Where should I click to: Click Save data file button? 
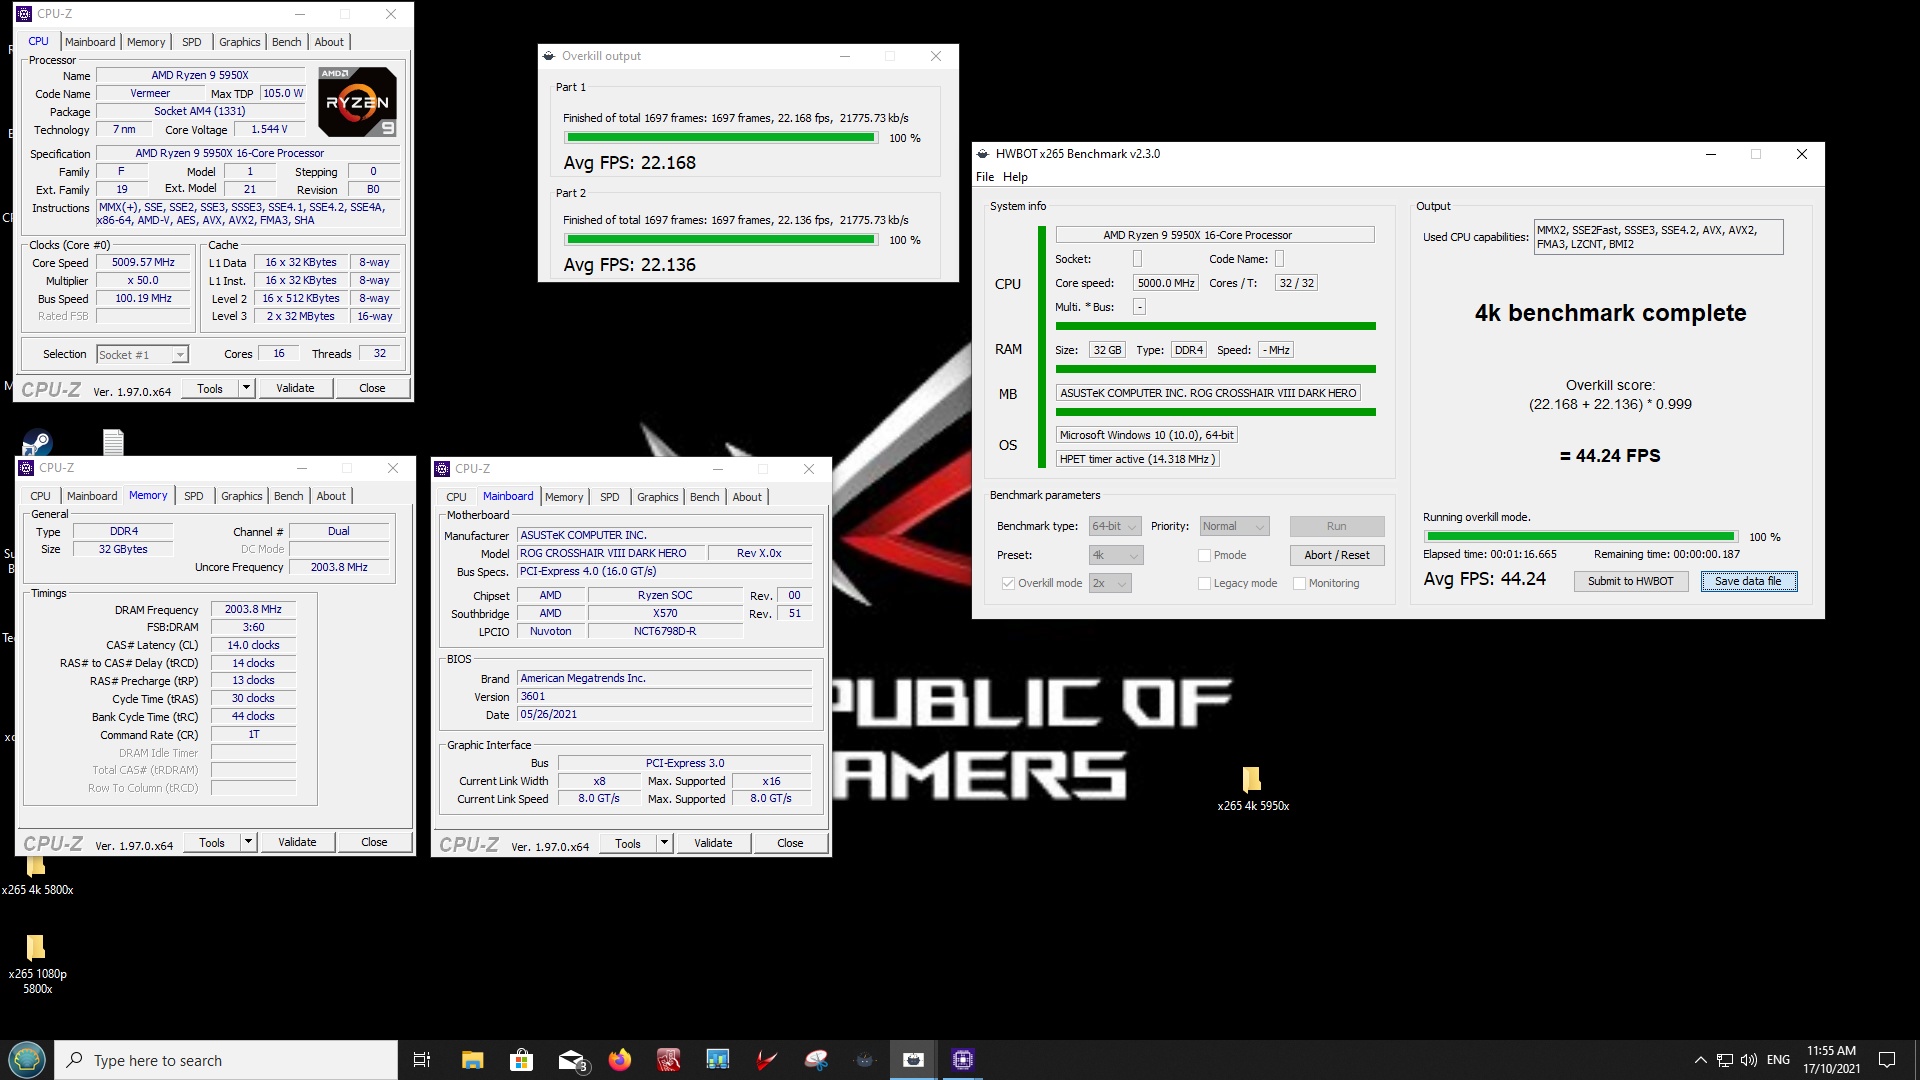(1748, 581)
